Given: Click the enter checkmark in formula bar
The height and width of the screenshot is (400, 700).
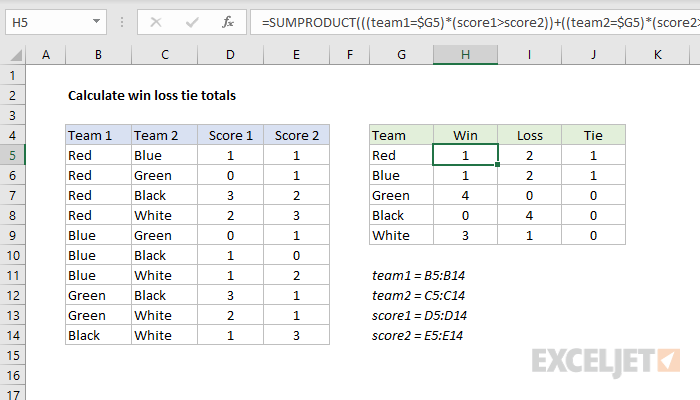Looking at the screenshot, I should (190, 20).
